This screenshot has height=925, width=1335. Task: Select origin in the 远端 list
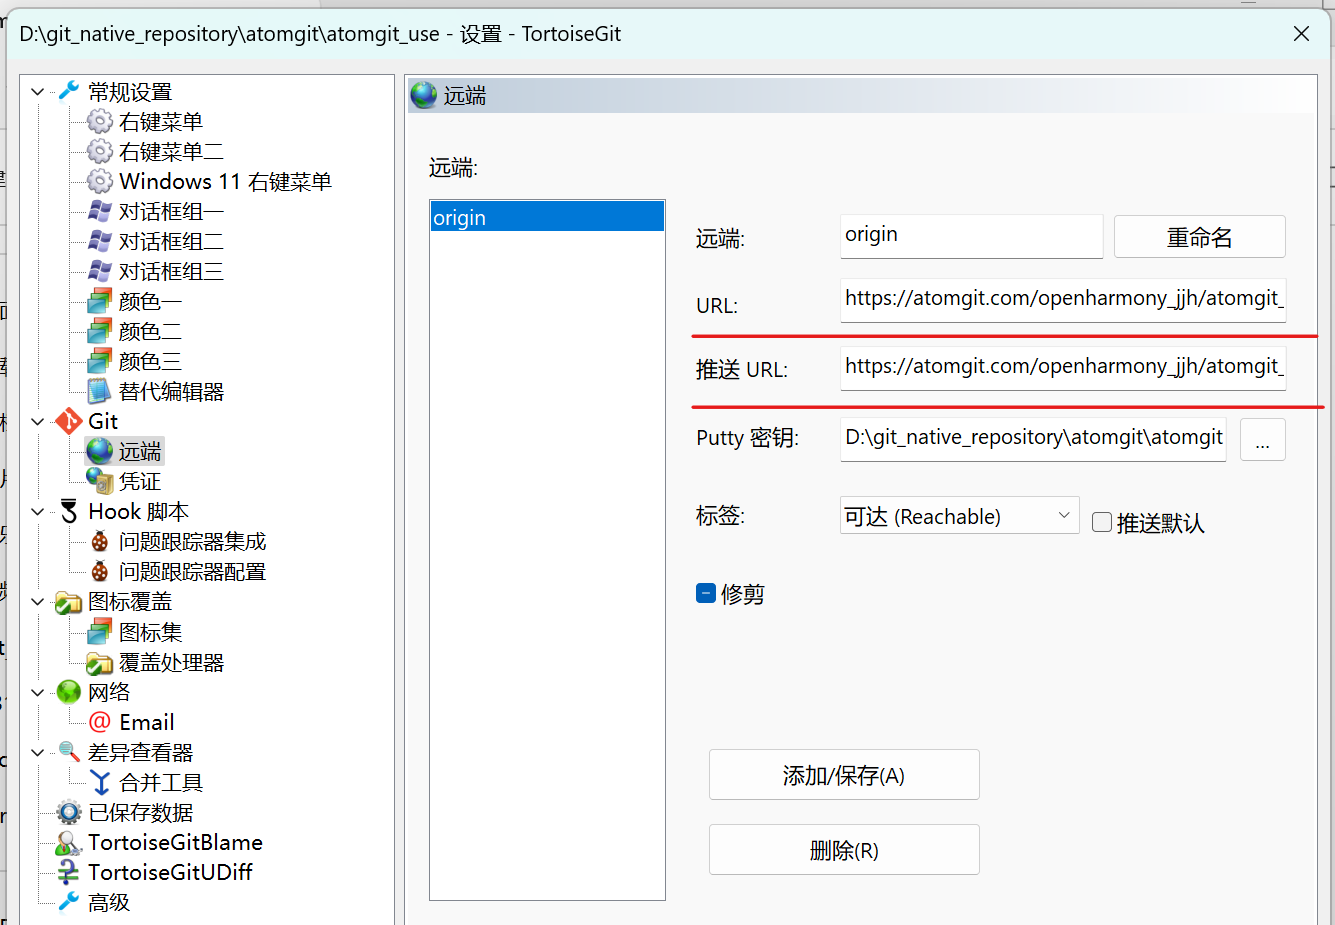(x=547, y=217)
